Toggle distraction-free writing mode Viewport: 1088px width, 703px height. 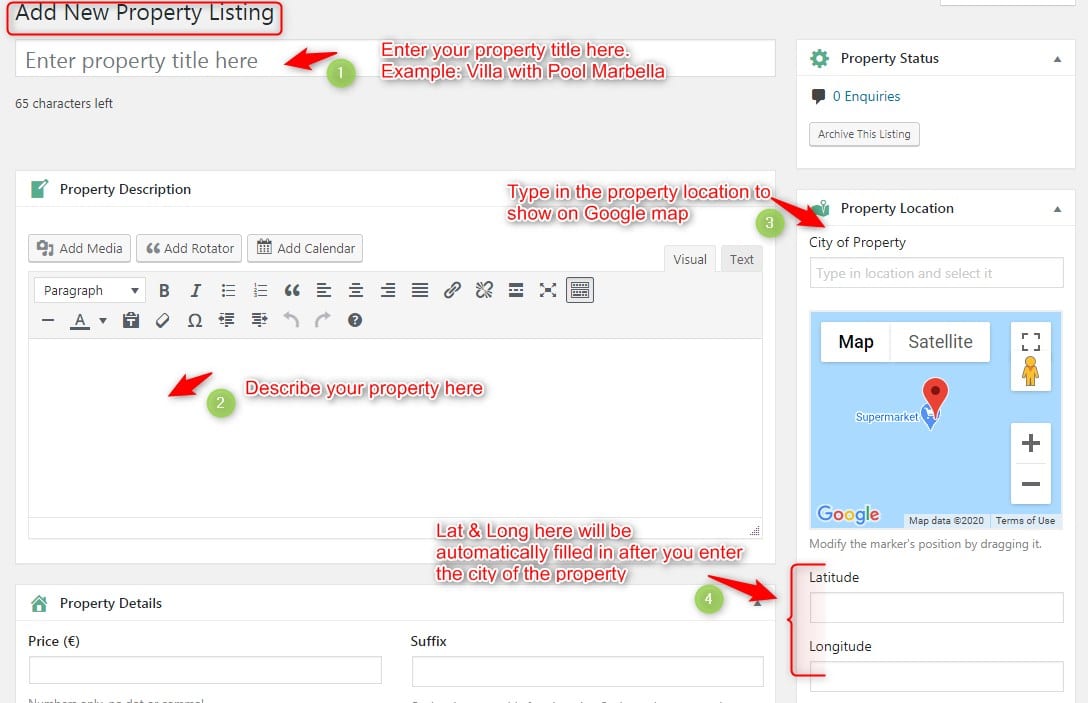tap(548, 290)
